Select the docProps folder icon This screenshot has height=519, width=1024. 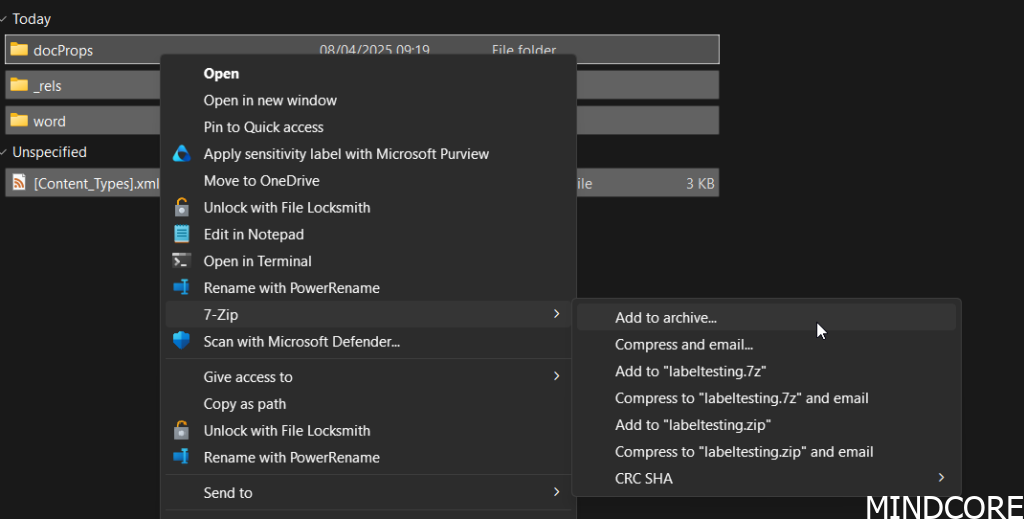19,49
